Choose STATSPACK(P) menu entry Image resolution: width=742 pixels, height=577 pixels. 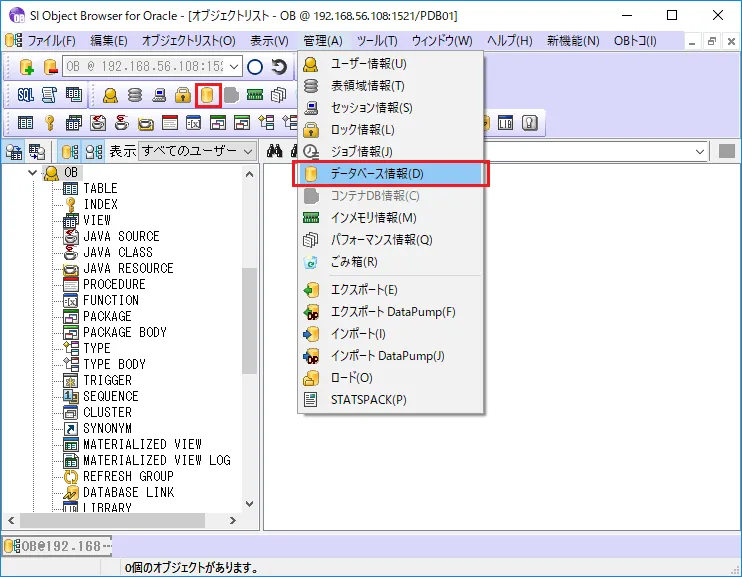[x=391, y=400]
